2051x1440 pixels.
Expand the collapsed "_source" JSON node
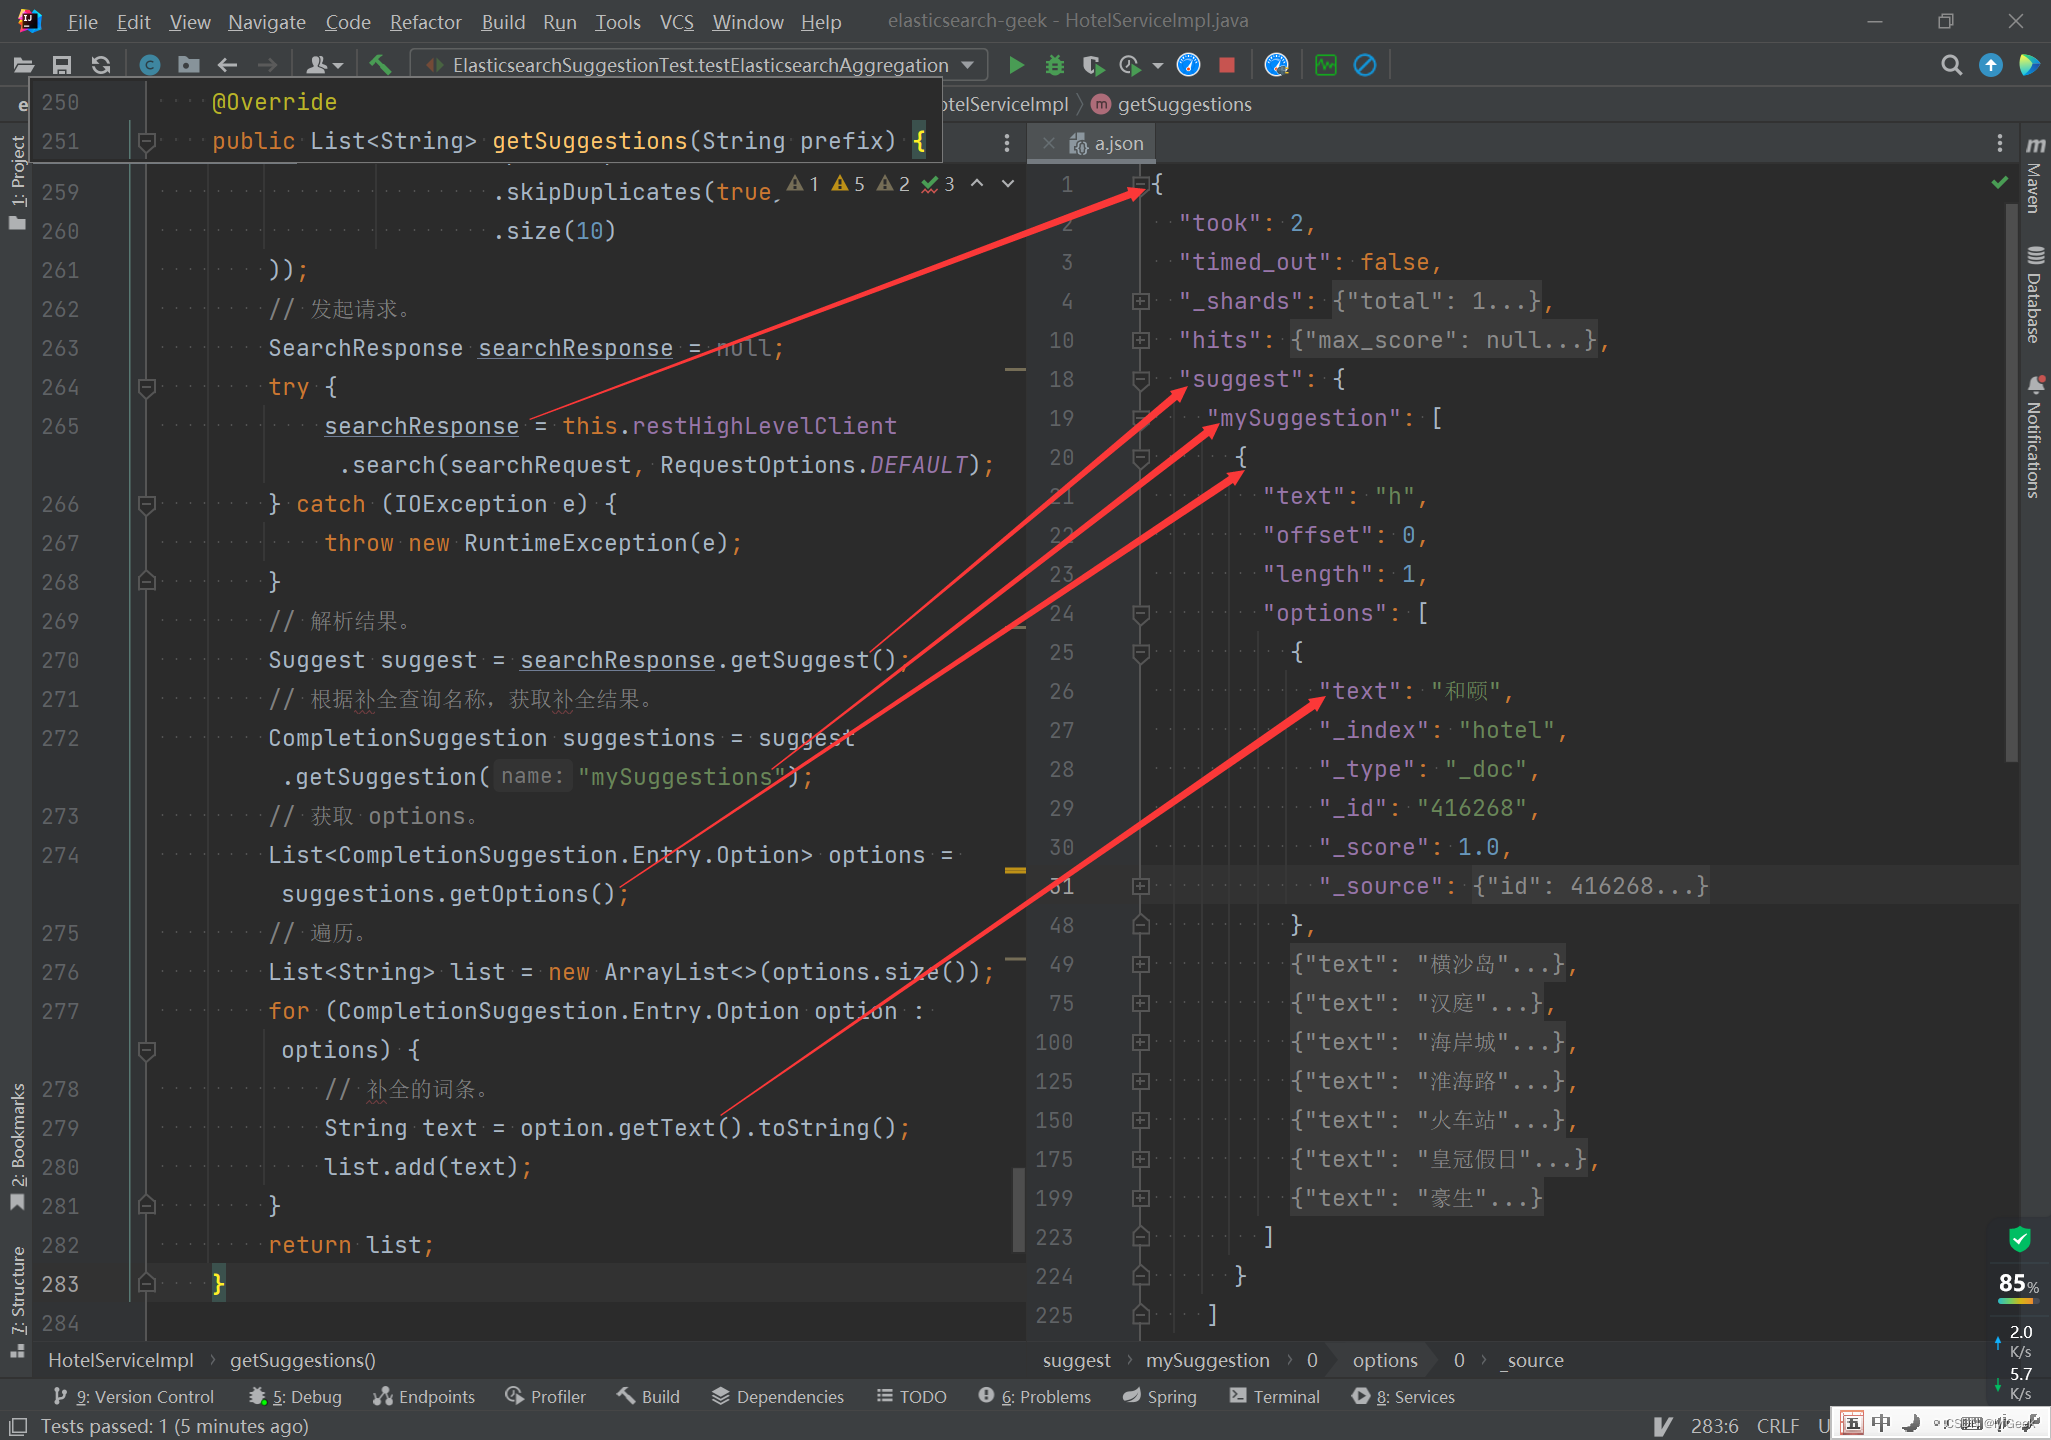tap(1140, 886)
